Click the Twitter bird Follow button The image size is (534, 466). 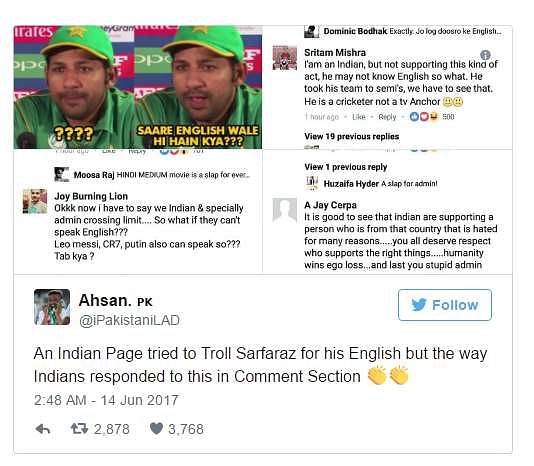tap(445, 305)
